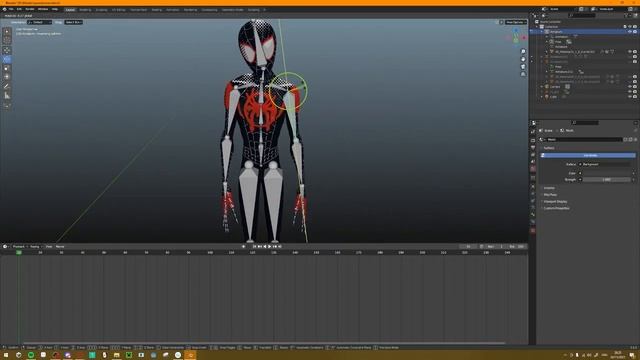Play the animation forward
Viewport: 640px width, 360px height.
(x=269, y=247)
